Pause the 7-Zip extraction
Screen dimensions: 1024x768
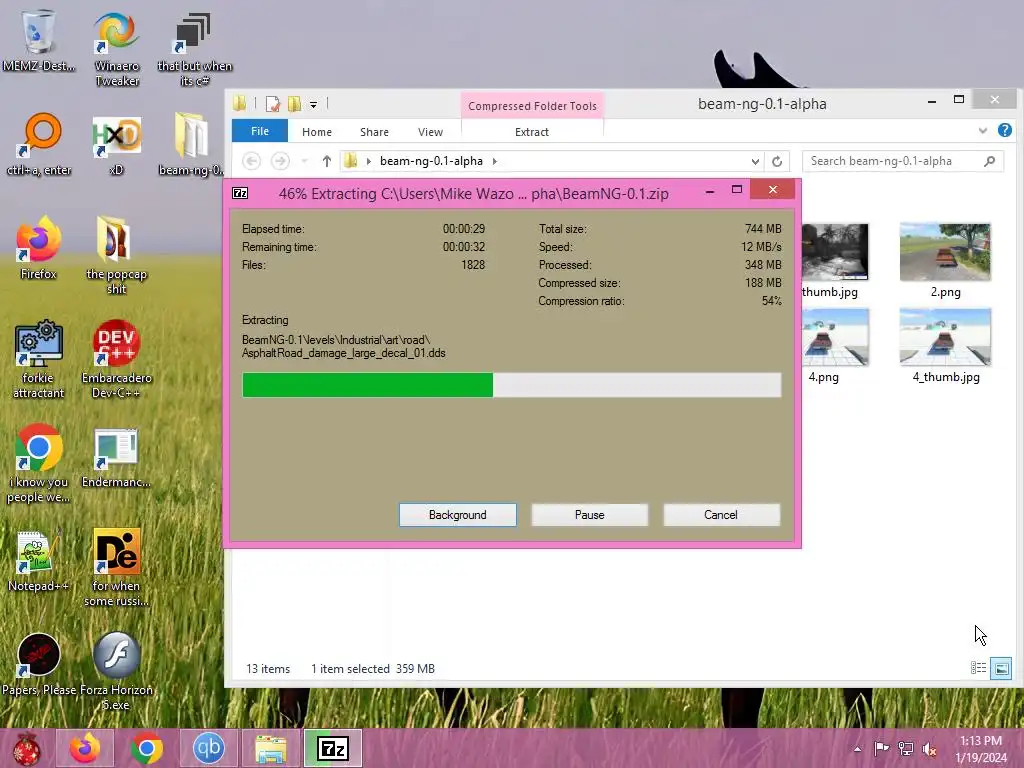click(589, 515)
